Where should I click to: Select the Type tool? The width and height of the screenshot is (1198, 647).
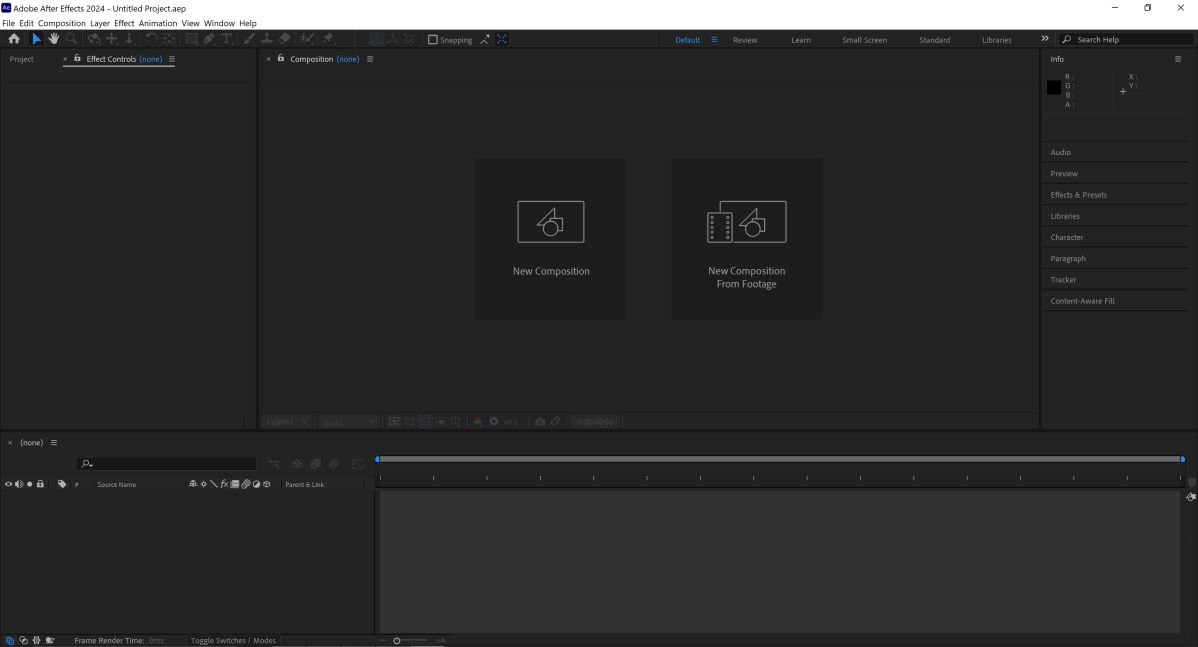pos(227,39)
